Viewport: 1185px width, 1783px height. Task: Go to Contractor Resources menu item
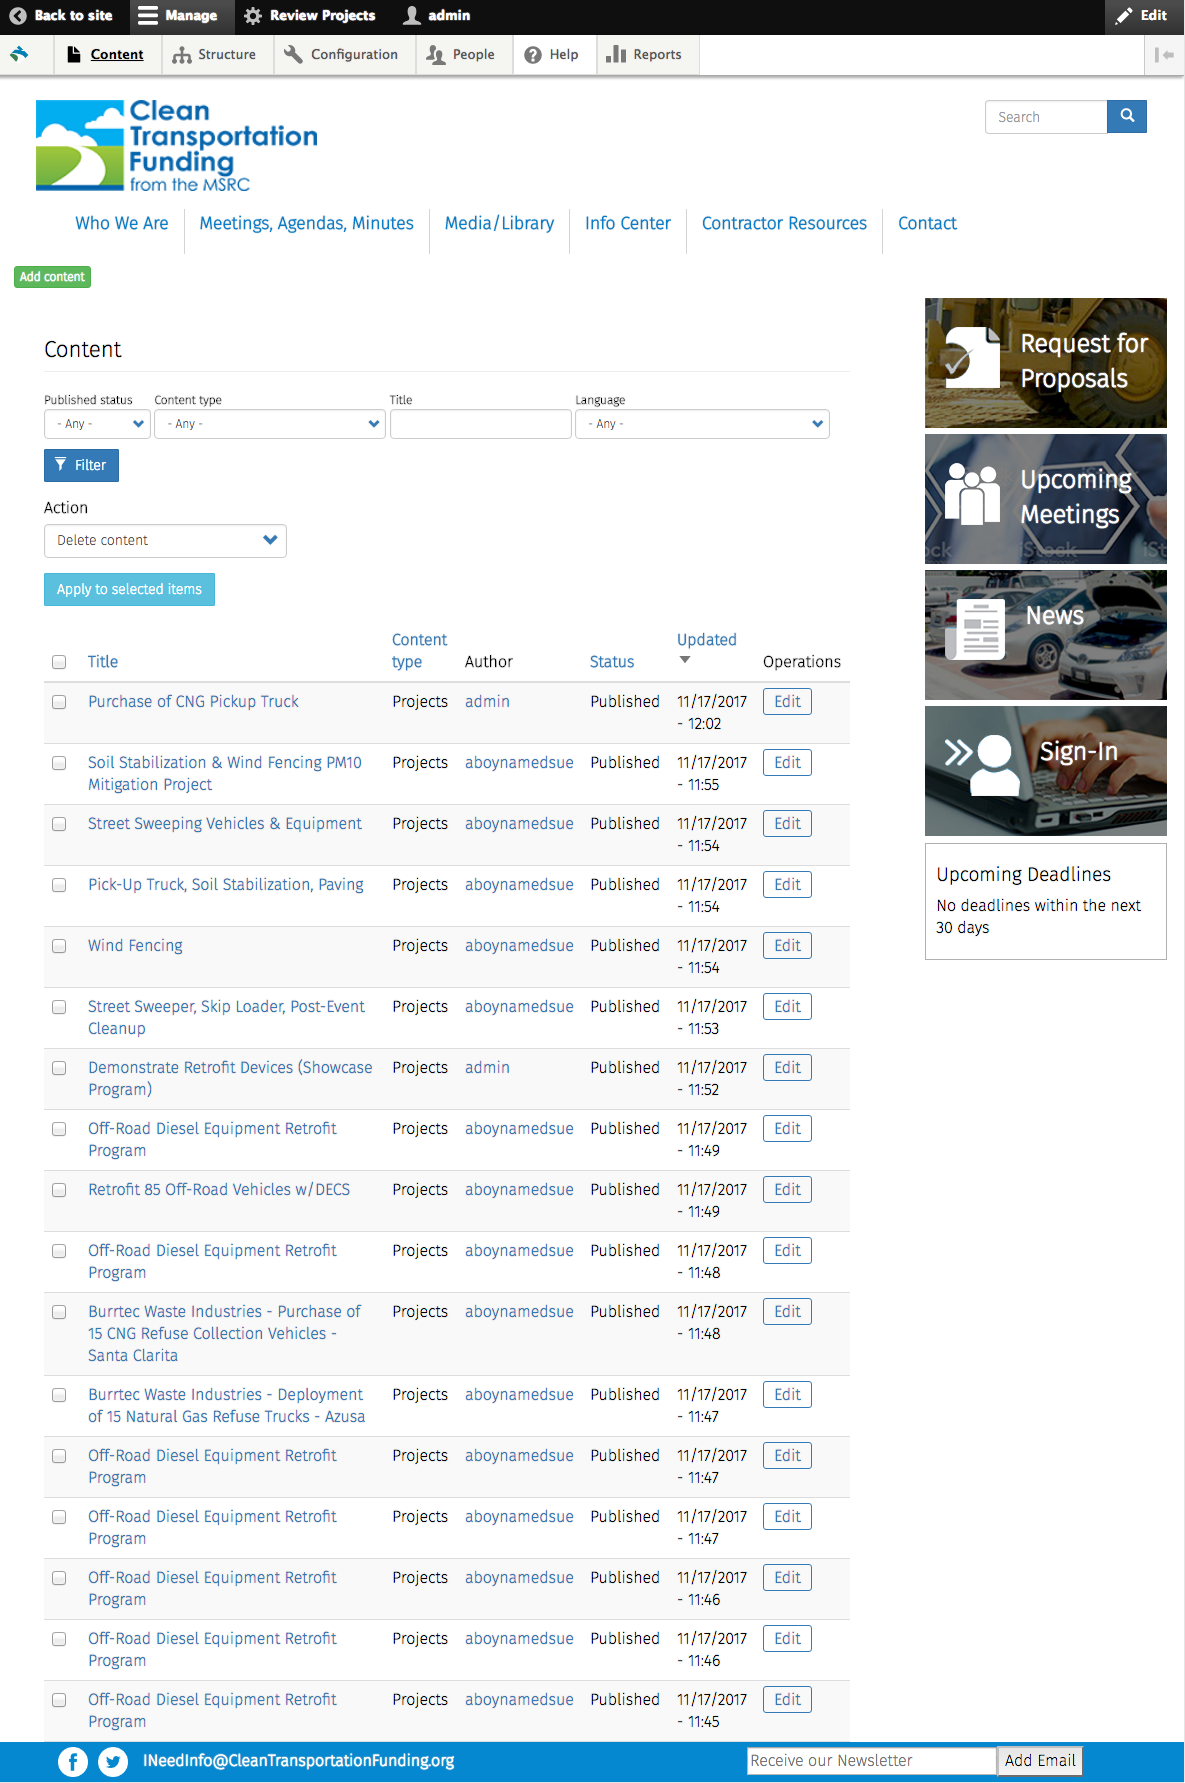(784, 223)
